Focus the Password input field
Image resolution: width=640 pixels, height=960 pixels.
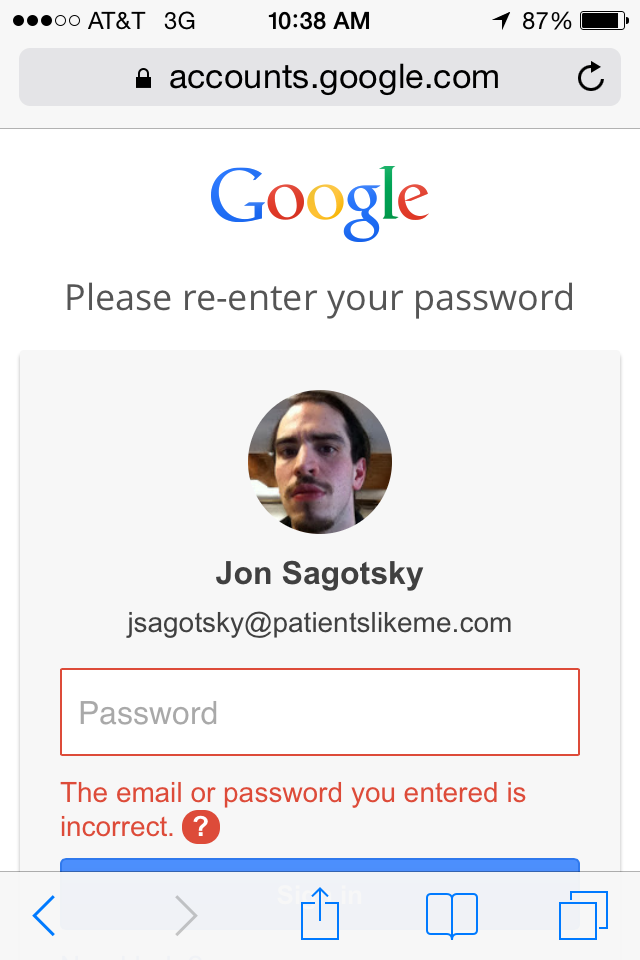pos(320,712)
